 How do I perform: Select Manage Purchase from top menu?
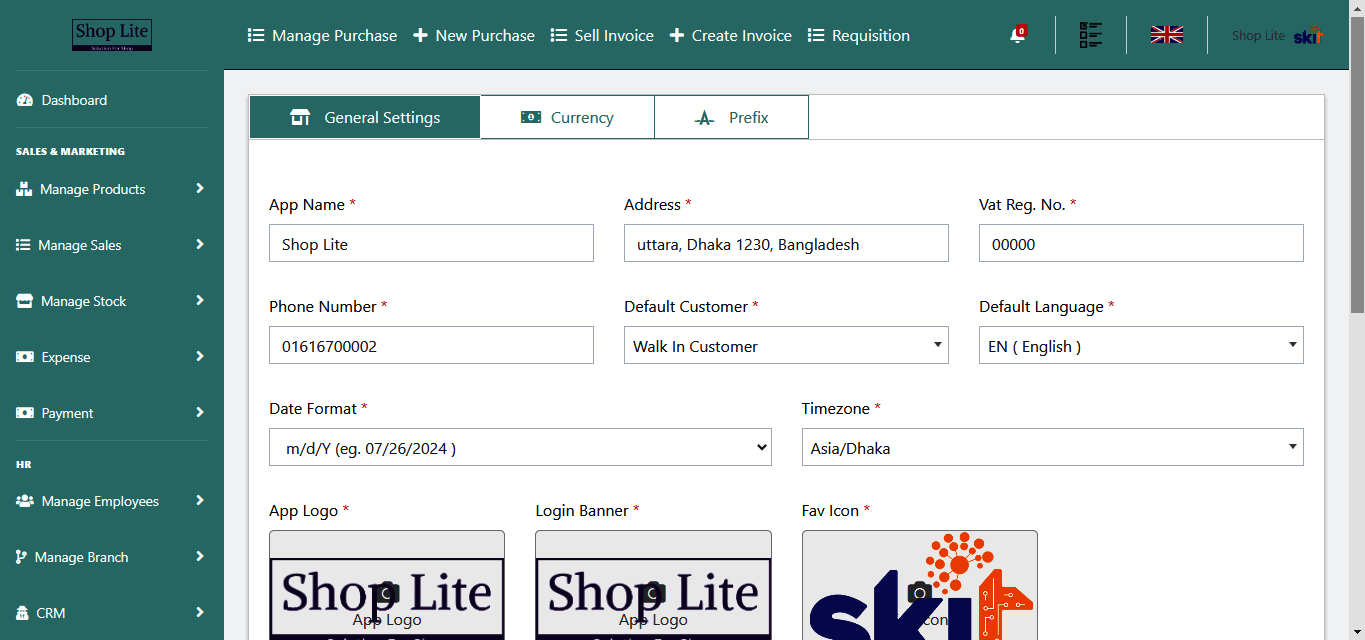[x=322, y=35]
